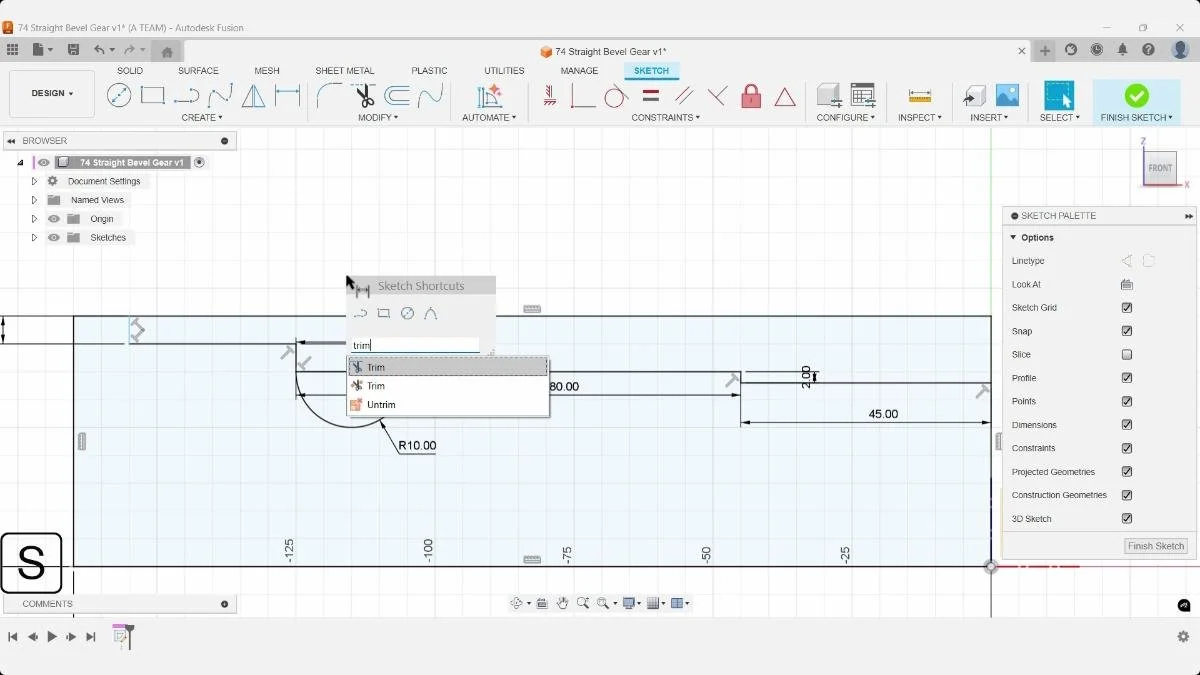Toggle the 3D Sketch checkbox
Viewport: 1200px width, 675px height.
point(1127,519)
